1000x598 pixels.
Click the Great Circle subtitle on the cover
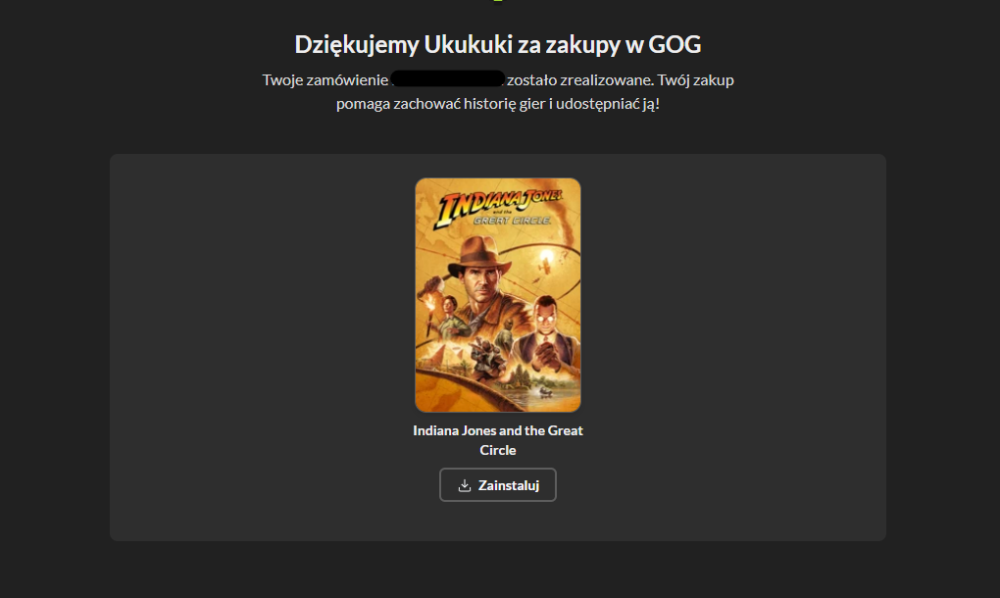pyautogui.click(x=513, y=221)
